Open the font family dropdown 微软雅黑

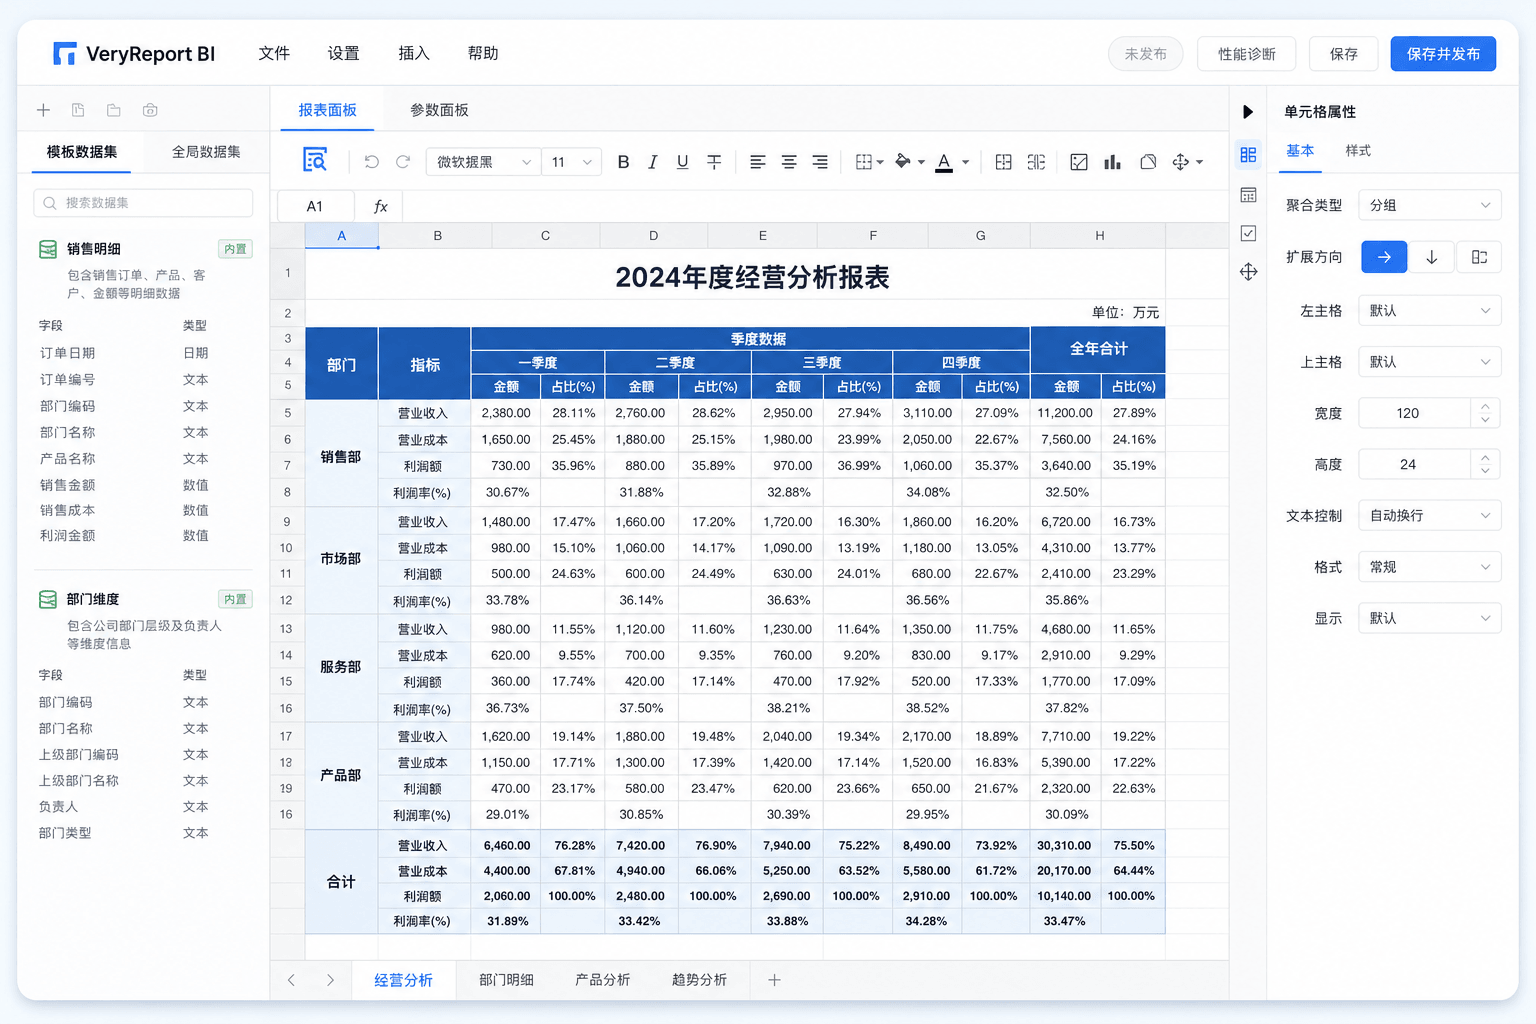click(483, 162)
